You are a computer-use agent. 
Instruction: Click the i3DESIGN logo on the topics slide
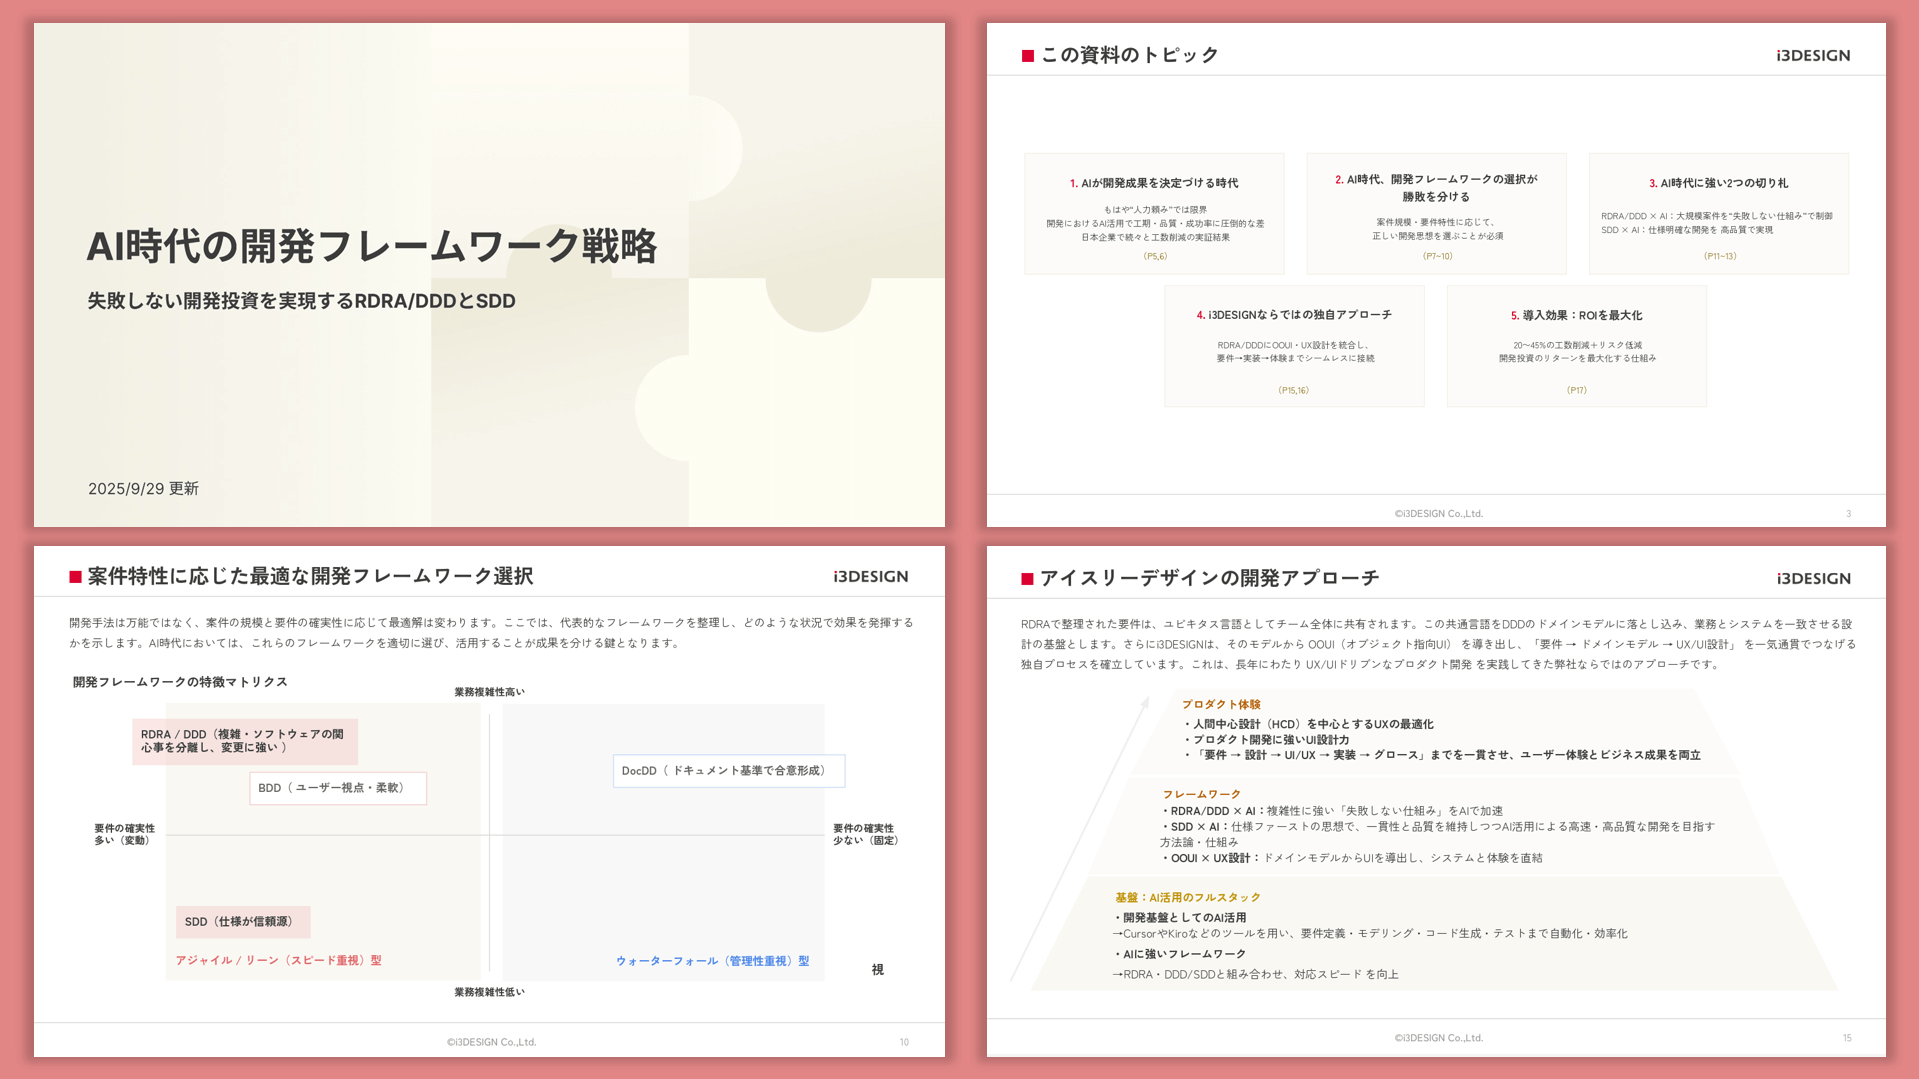(1811, 55)
